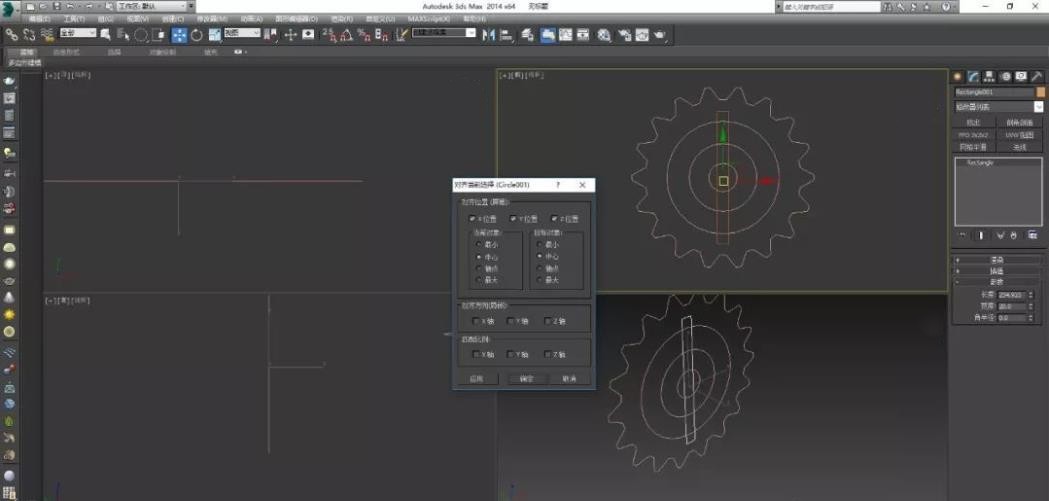The image size is (1049, 501).
Task: Open the Display panel icon
Action: pyautogui.click(x=1021, y=76)
